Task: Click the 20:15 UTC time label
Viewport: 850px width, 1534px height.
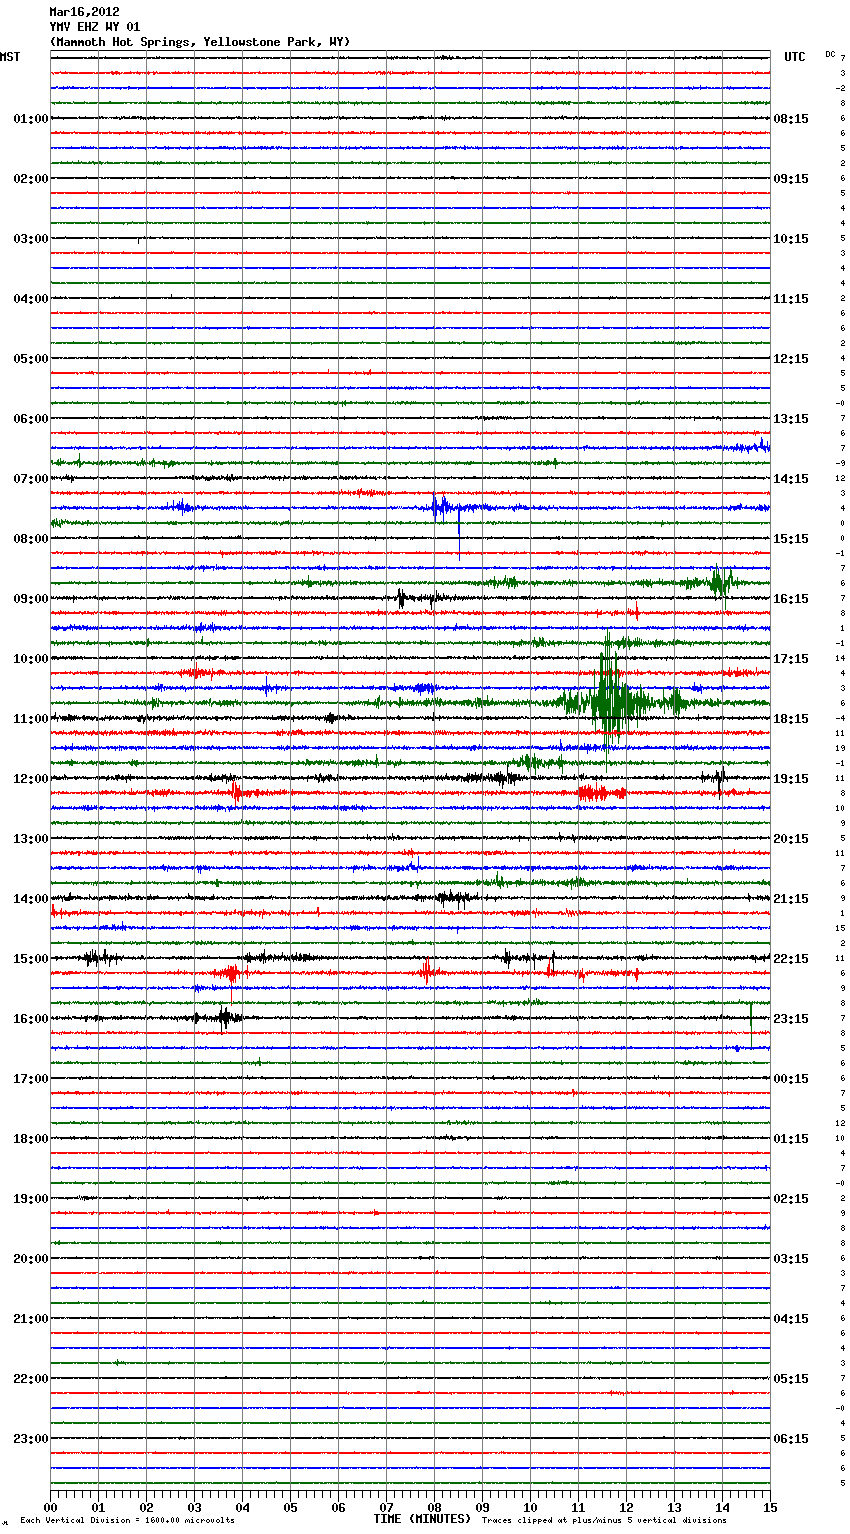Action: [x=791, y=839]
